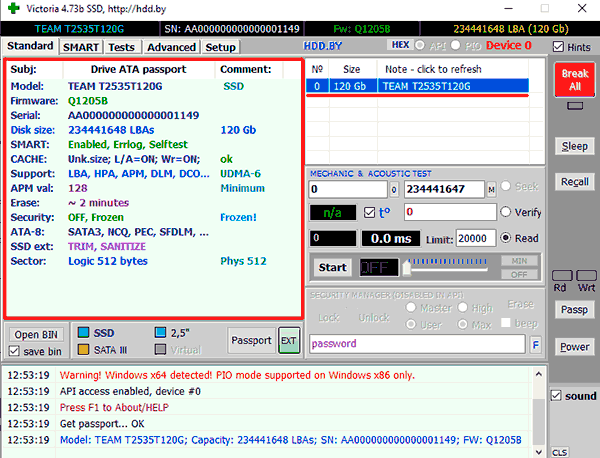Select the TEAM T2535T120G drive row
This screenshot has height=458, width=600.
point(417,86)
